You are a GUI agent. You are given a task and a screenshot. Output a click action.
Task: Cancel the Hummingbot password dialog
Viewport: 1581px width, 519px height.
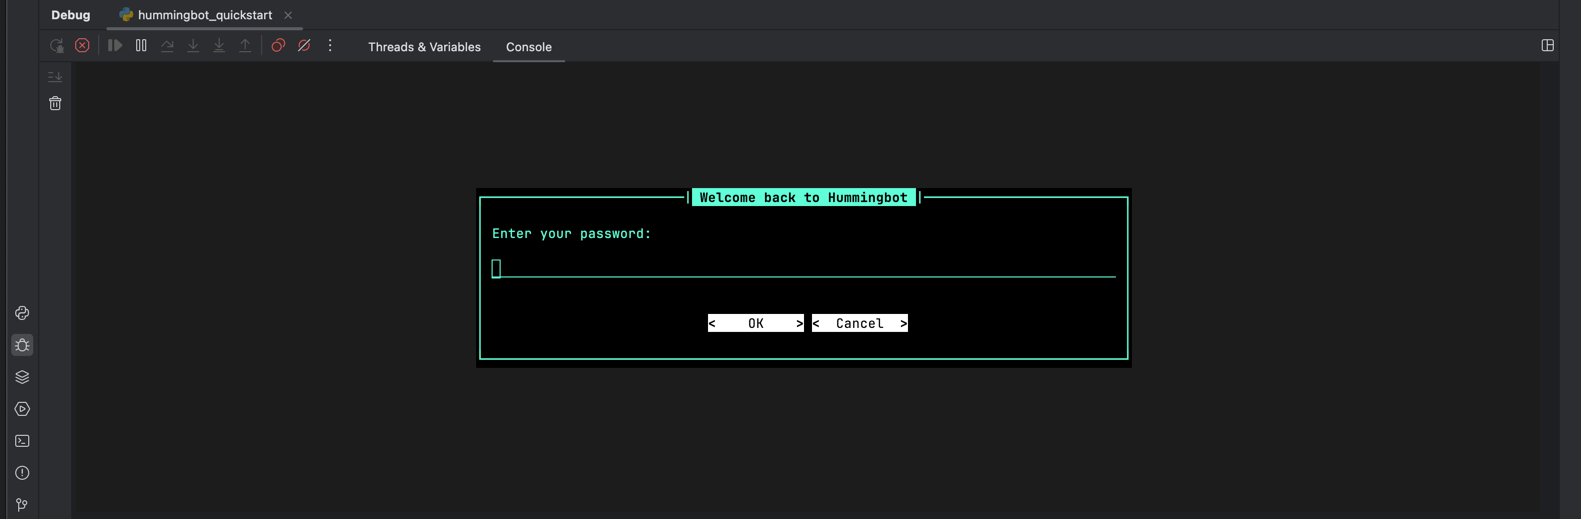tap(860, 323)
